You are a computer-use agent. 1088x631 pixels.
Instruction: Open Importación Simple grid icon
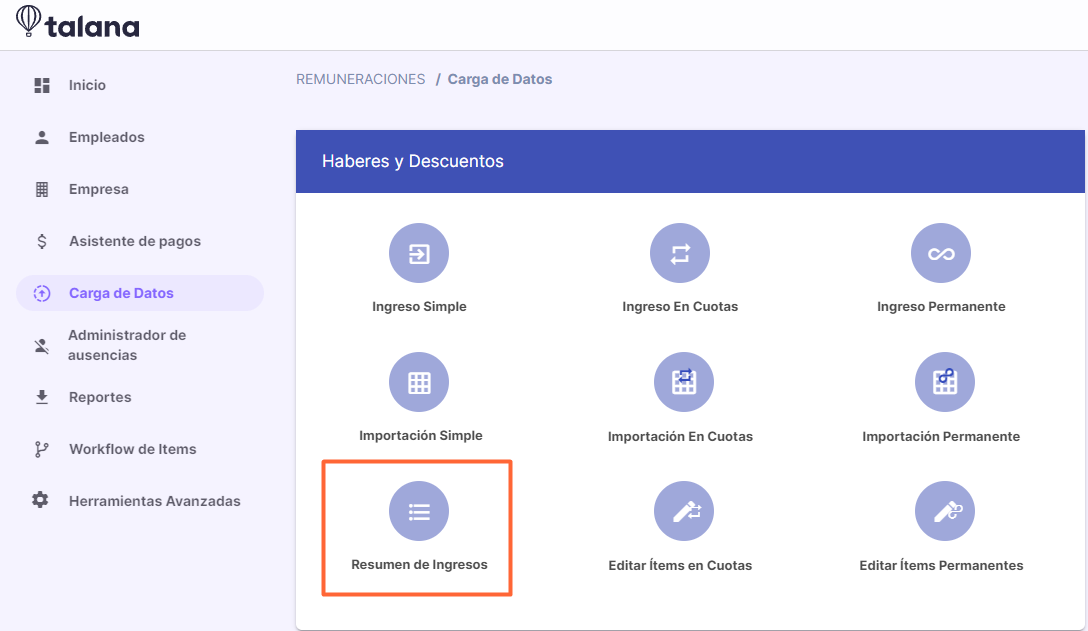coord(419,382)
